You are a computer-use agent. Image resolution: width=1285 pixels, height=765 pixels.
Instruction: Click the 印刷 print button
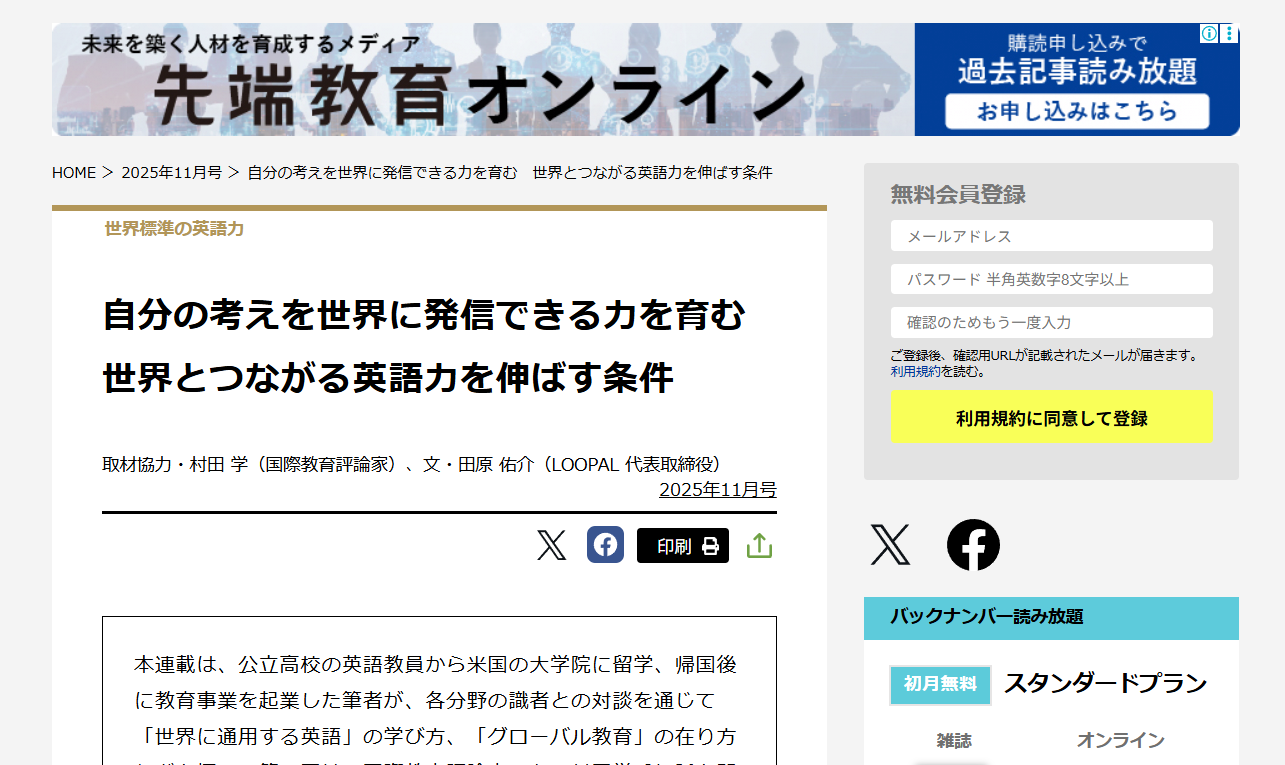[x=683, y=546]
